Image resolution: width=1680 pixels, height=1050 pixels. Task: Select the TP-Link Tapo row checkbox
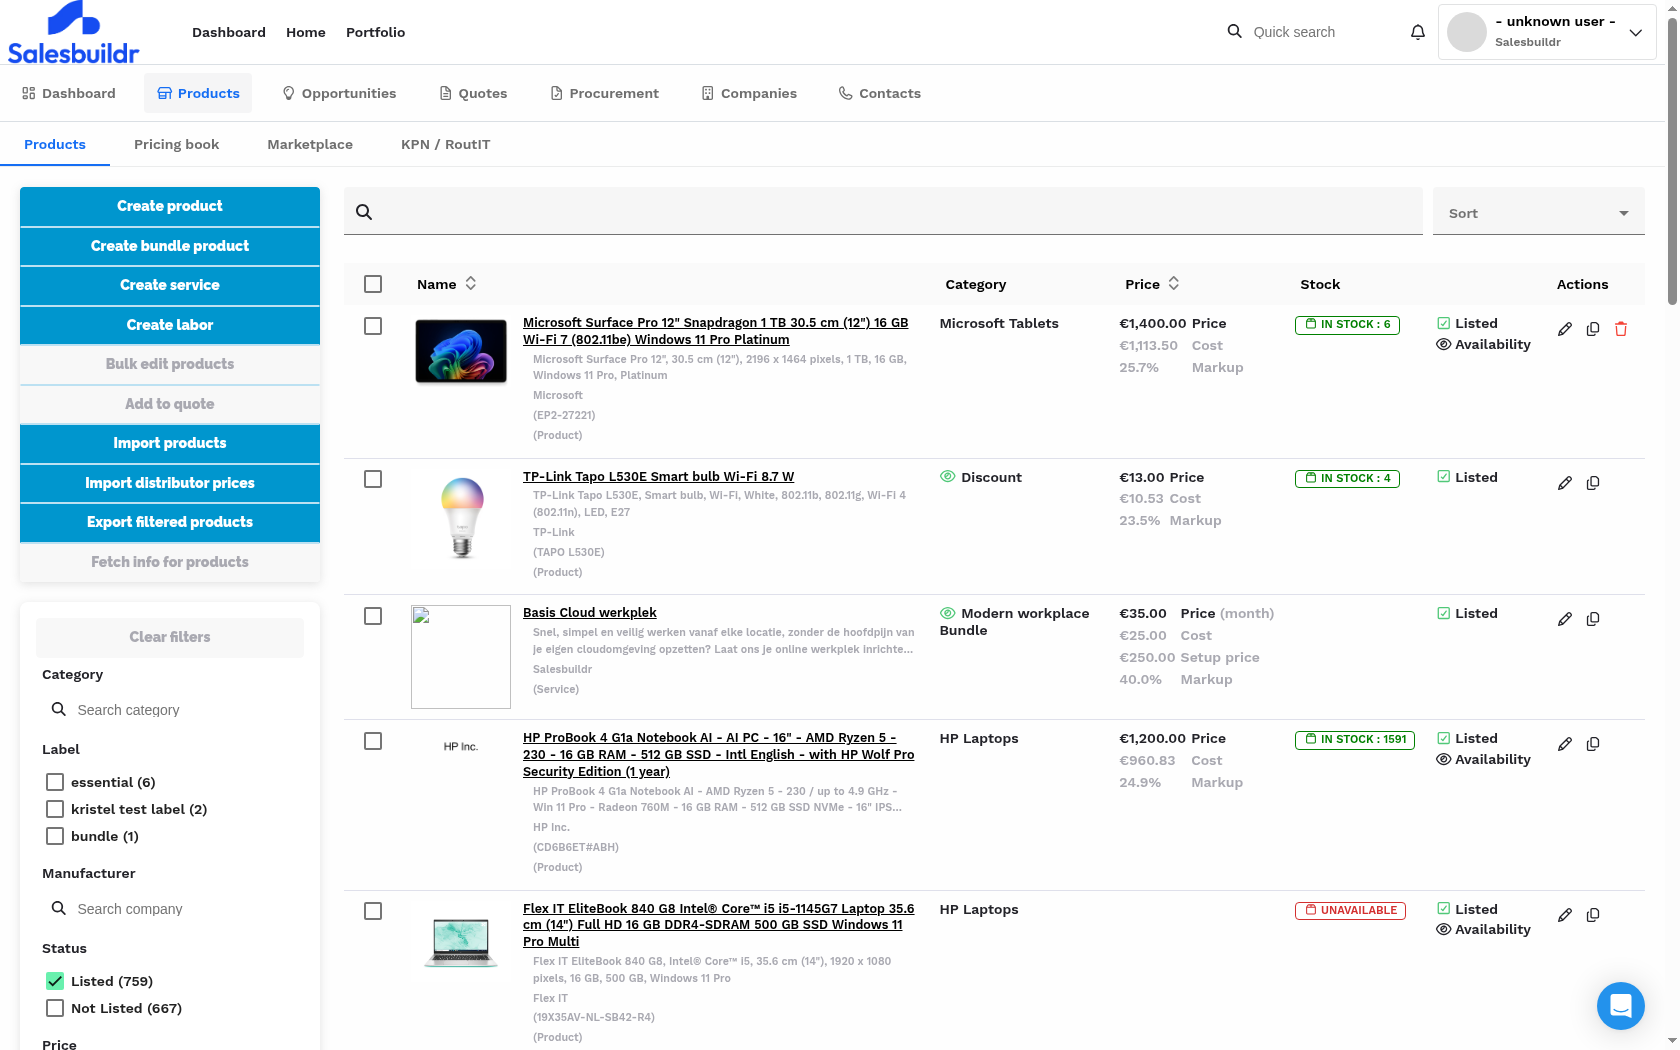(373, 479)
